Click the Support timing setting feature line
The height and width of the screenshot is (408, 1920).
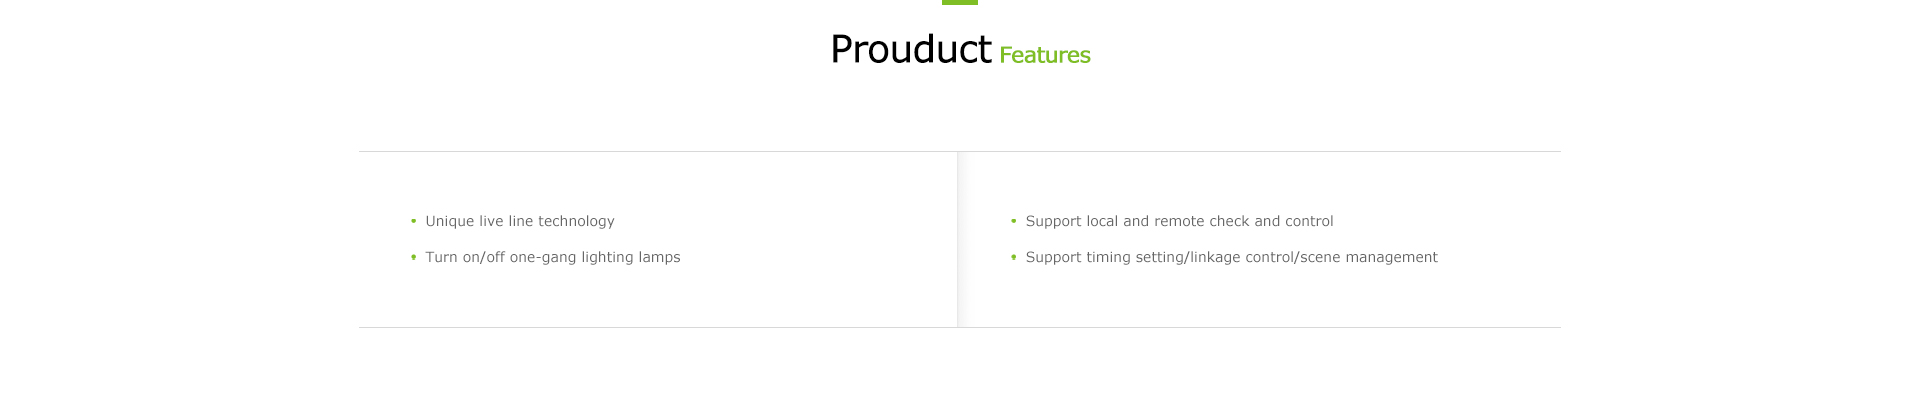(1232, 257)
